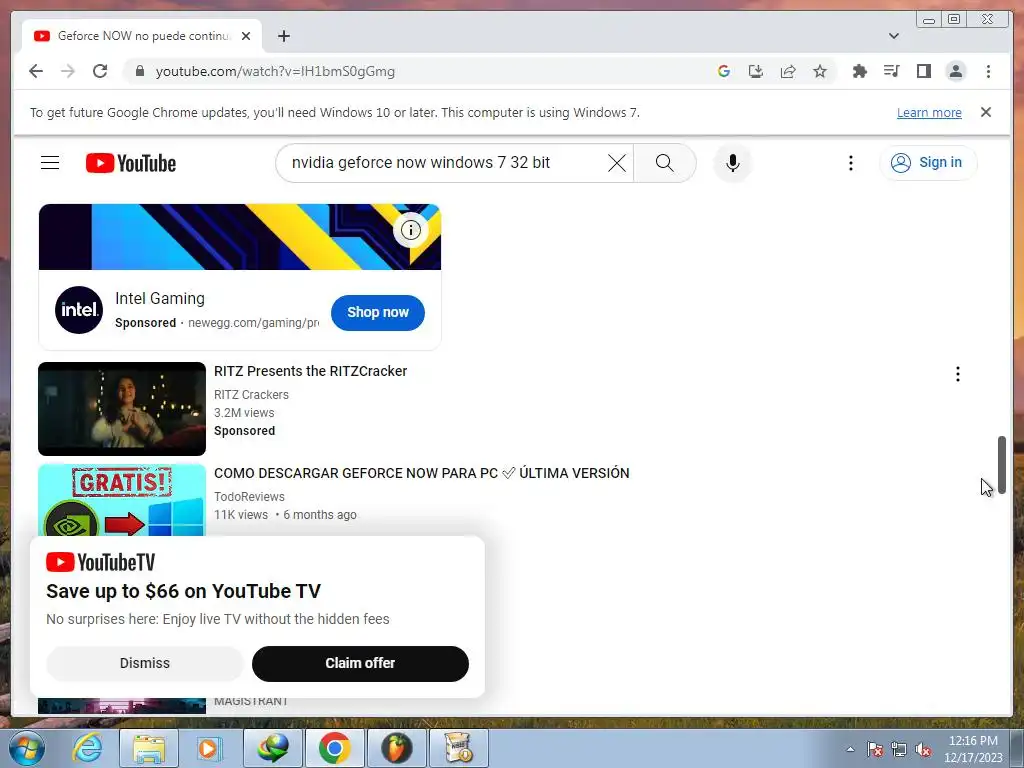Click the YouTube search text field
This screenshot has height=768, width=1024.
[x=444, y=163]
